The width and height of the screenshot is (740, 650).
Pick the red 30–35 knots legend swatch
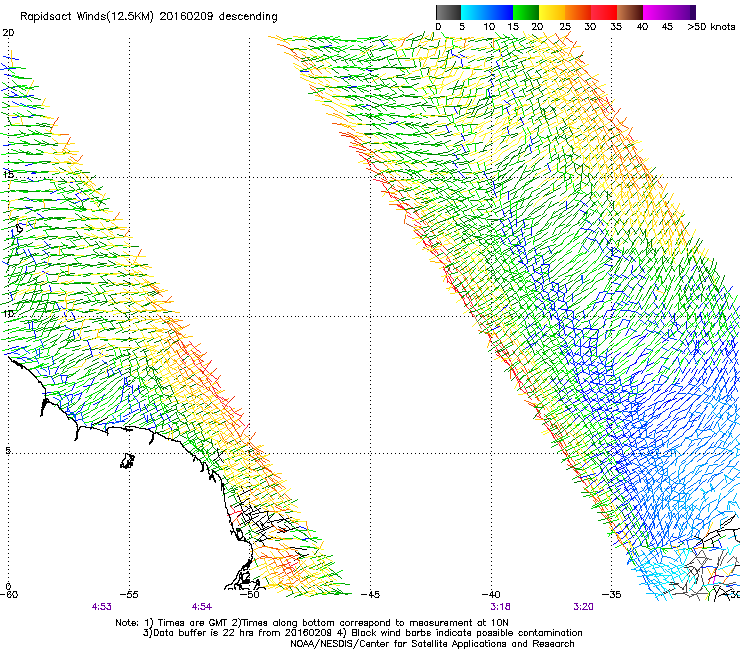pos(604,12)
